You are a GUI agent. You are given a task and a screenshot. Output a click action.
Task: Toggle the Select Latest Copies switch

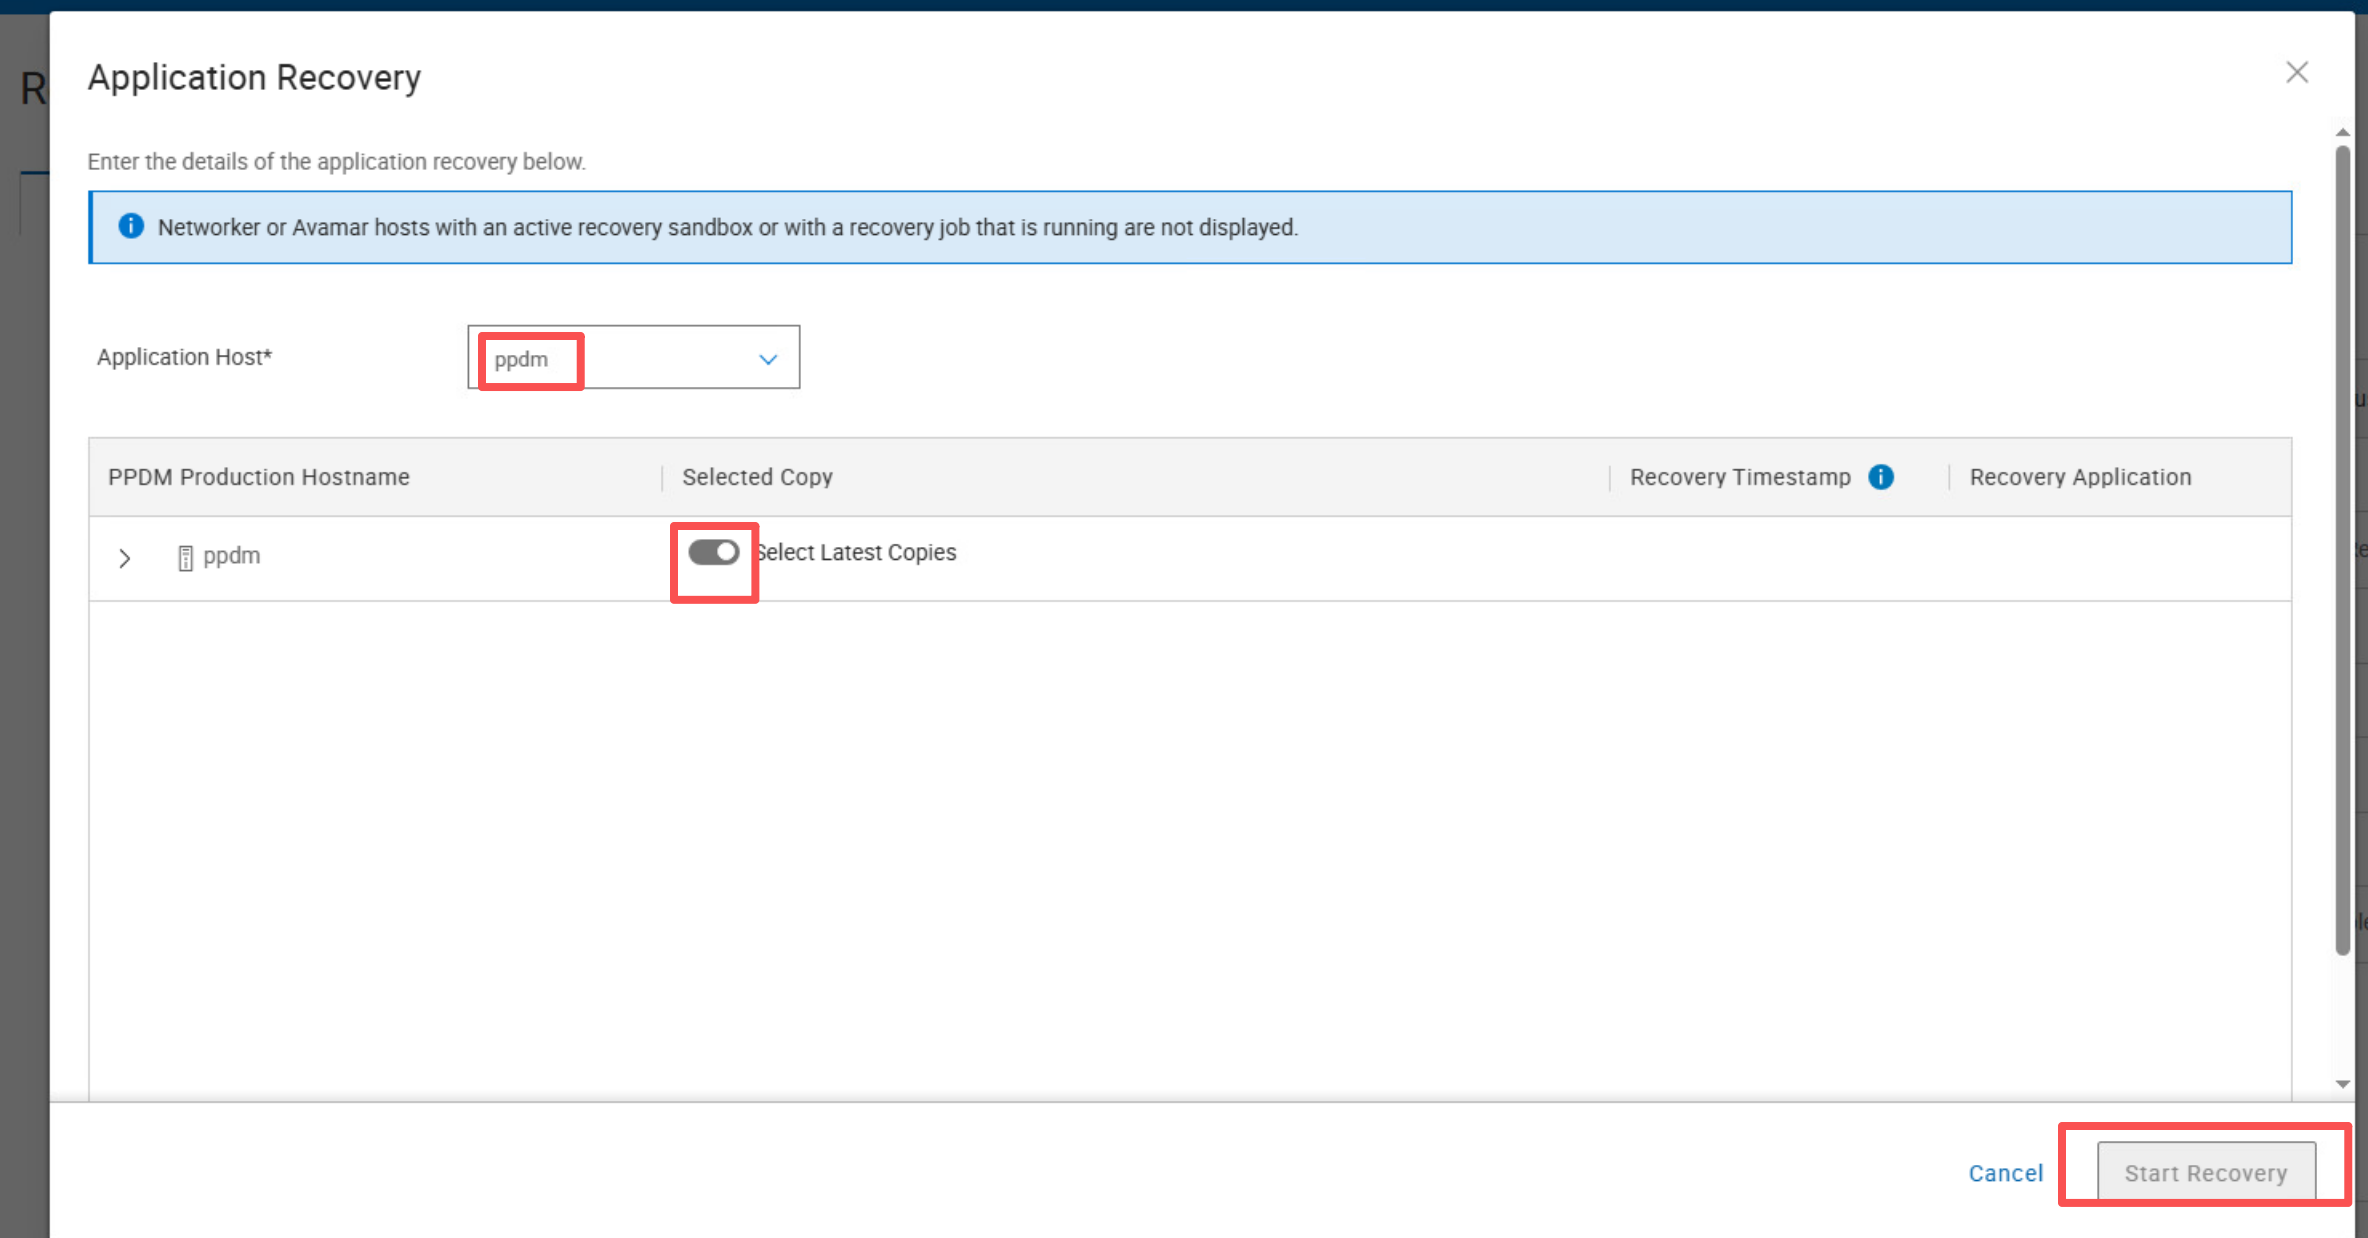point(713,552)
